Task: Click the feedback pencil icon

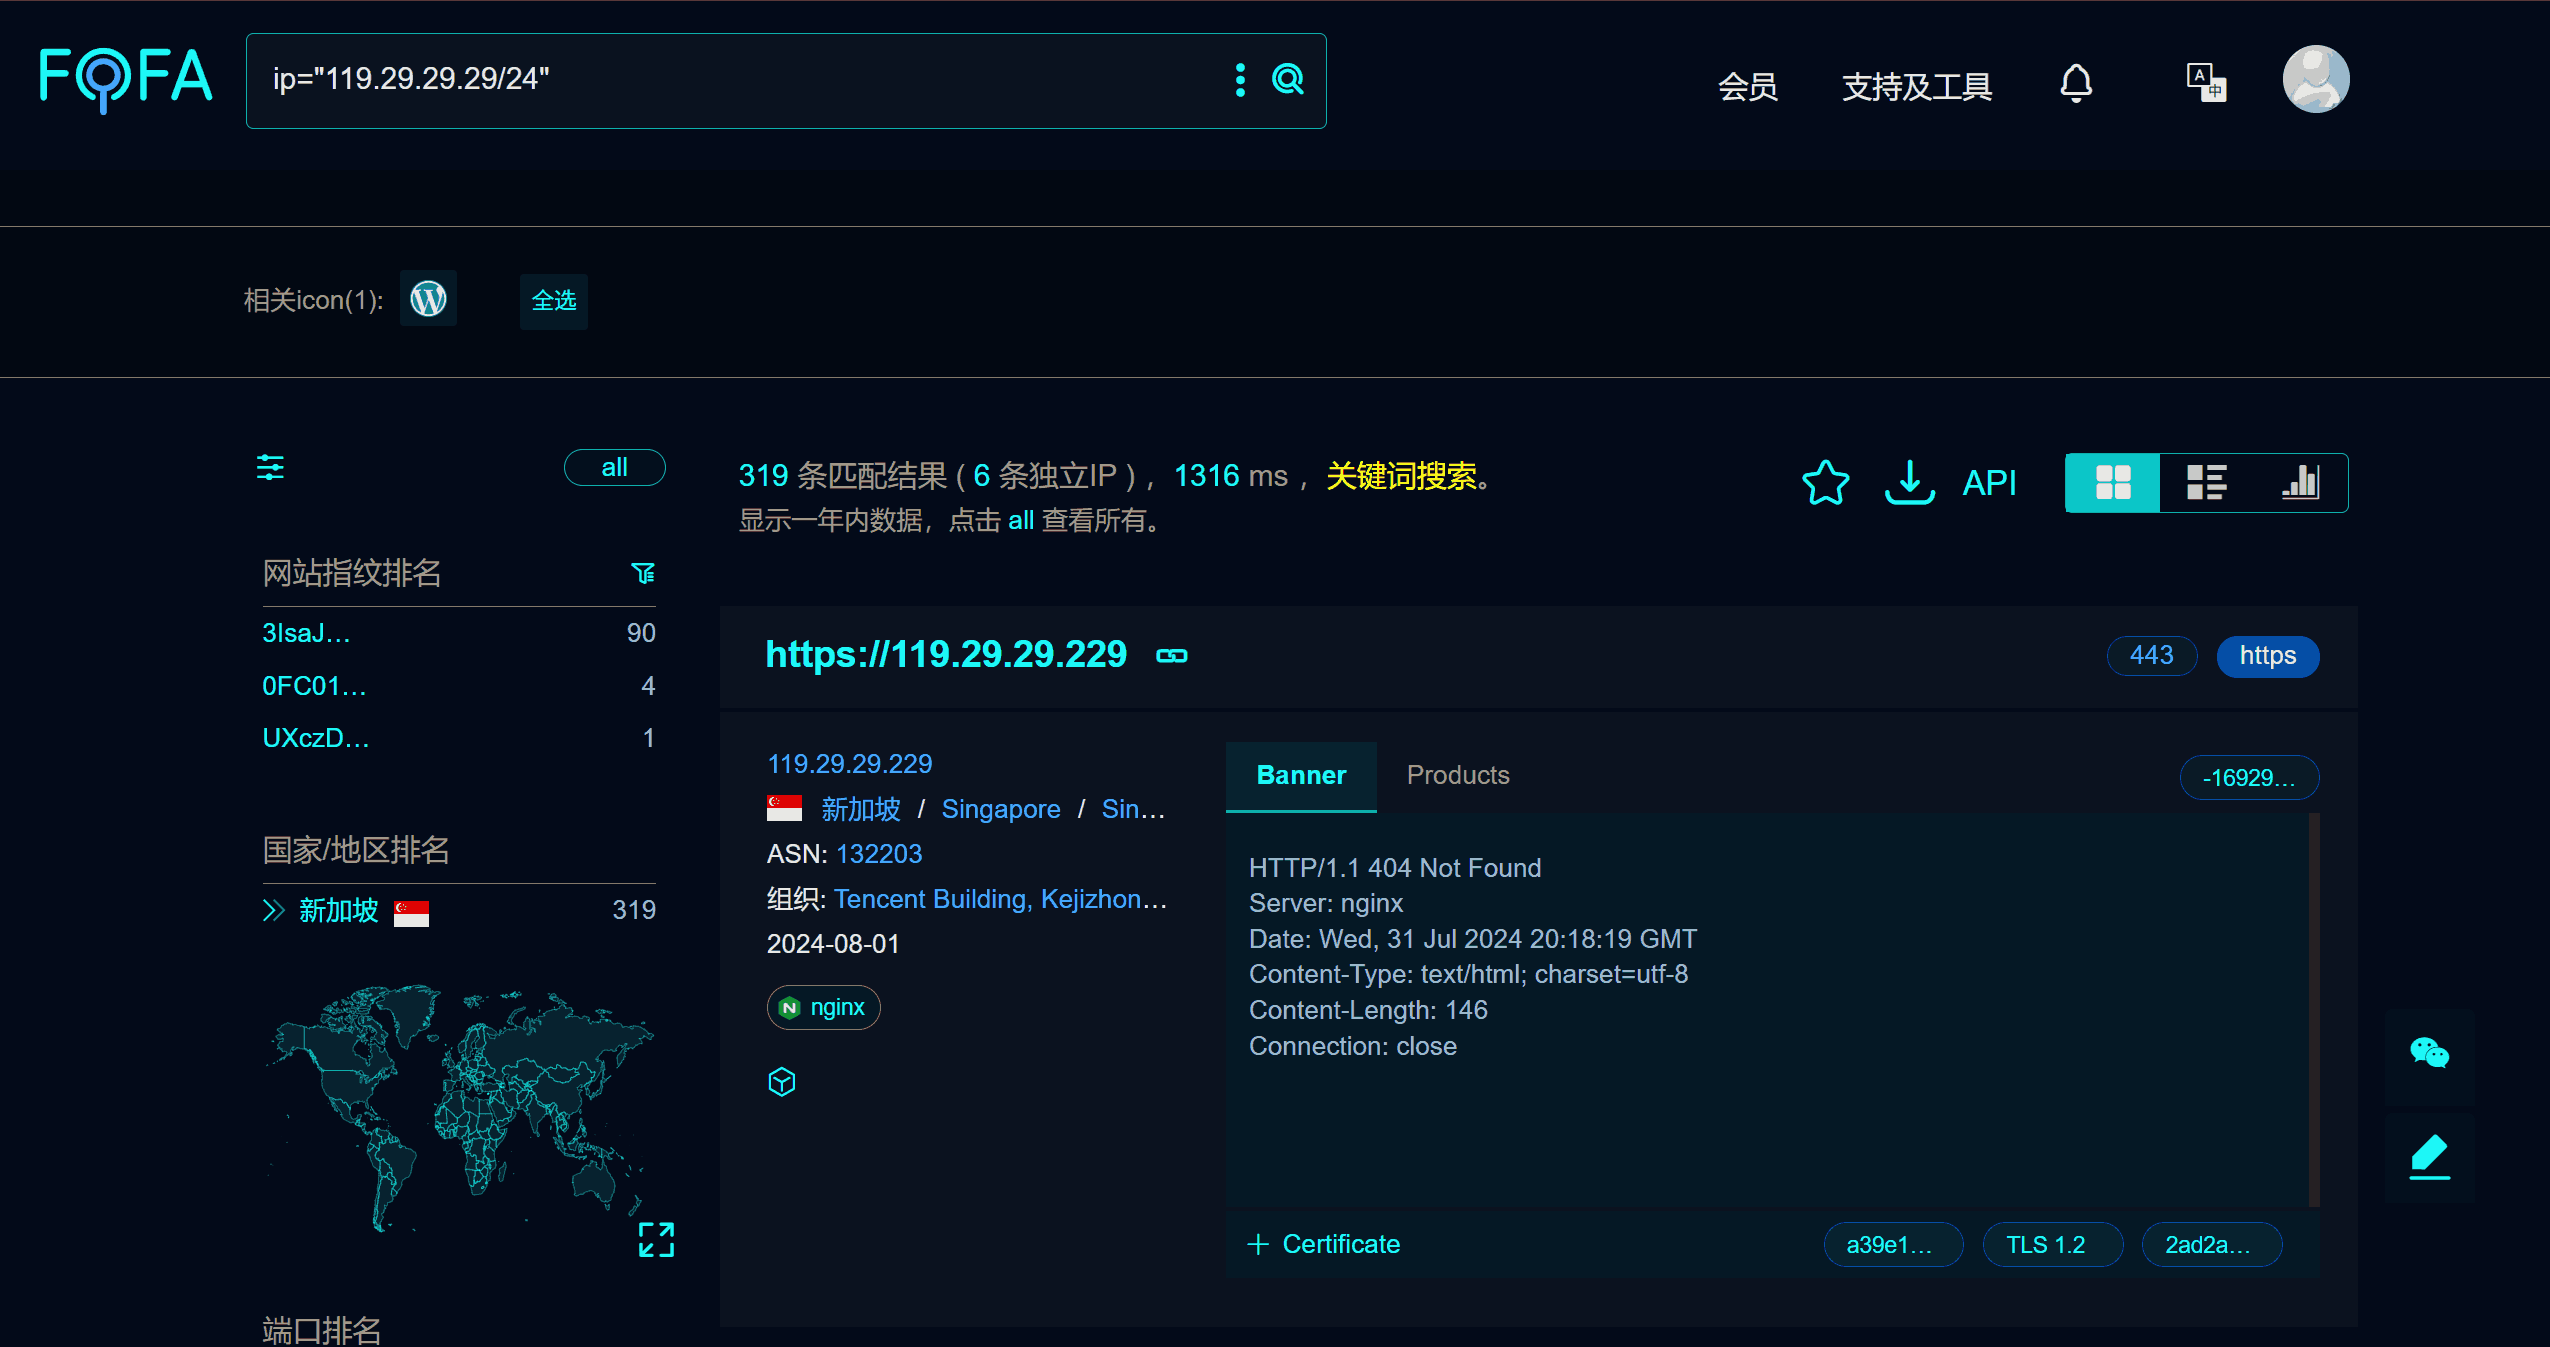Action: click(x=2429, y=1157)
